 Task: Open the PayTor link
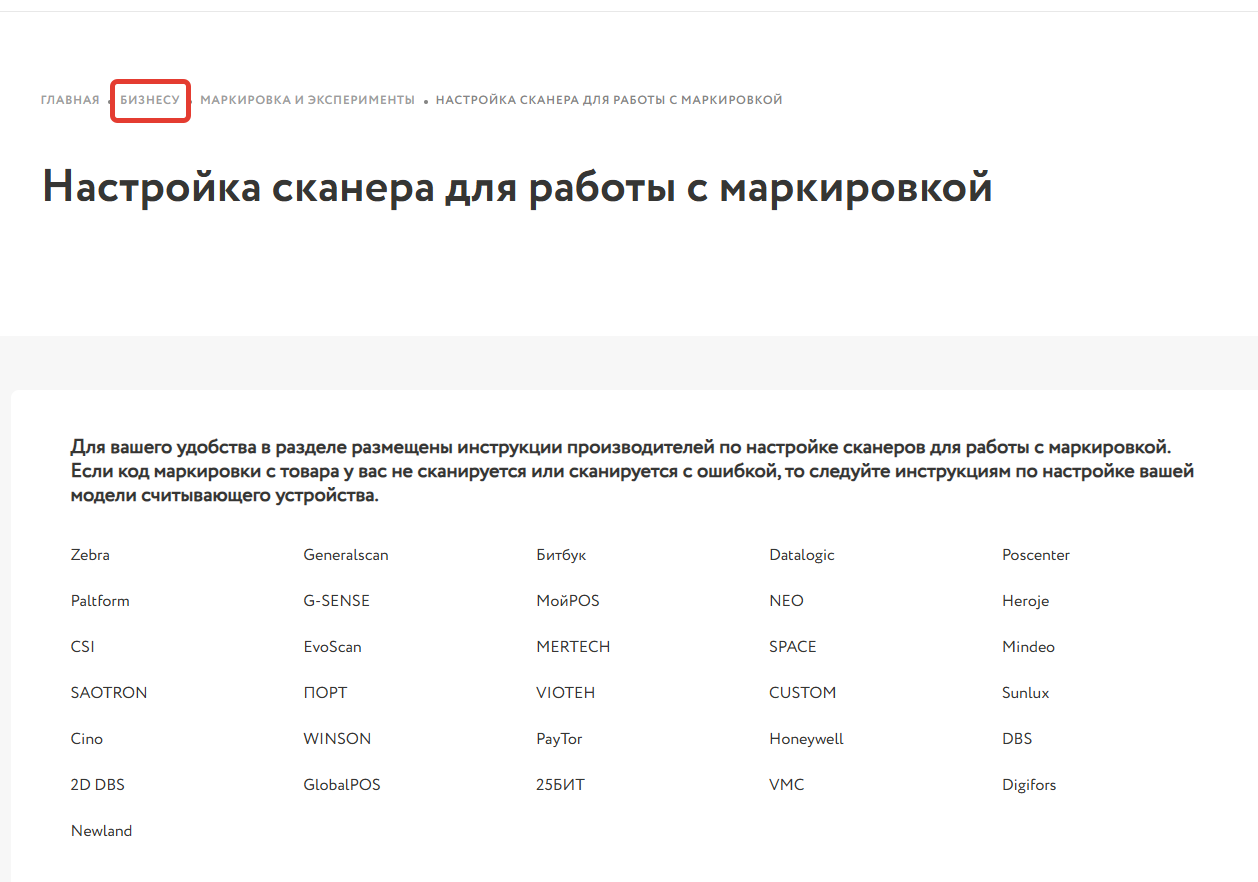559,739
